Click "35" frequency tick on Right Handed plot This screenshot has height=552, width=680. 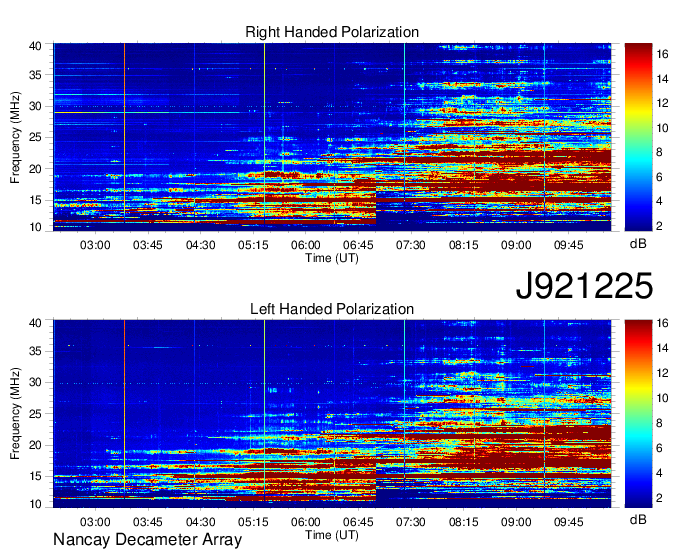(x=35, y=75)
